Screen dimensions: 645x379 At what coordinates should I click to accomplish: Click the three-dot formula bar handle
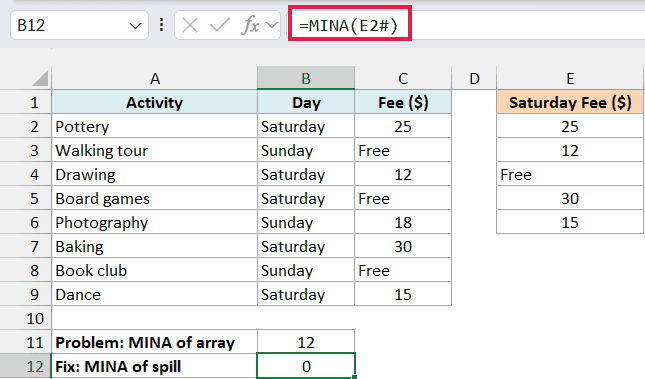pyautogui.click(x=161, y=25)
